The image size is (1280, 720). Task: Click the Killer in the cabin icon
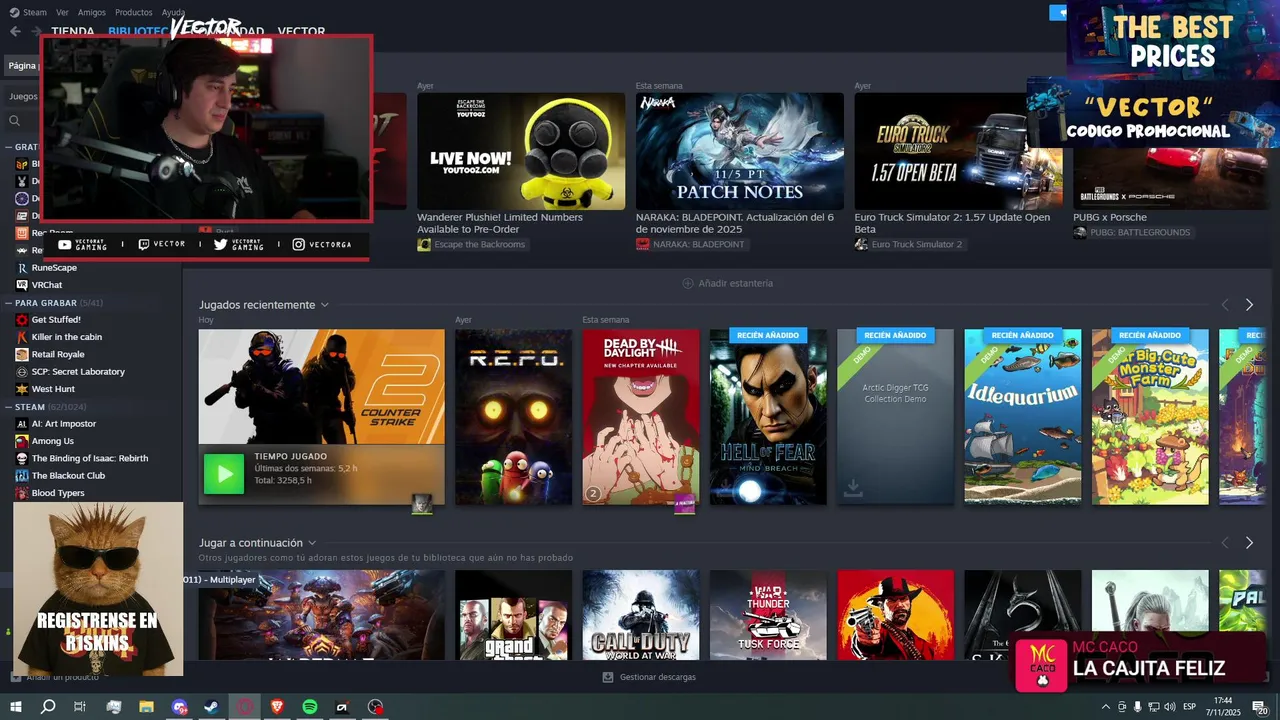[22, 337]
